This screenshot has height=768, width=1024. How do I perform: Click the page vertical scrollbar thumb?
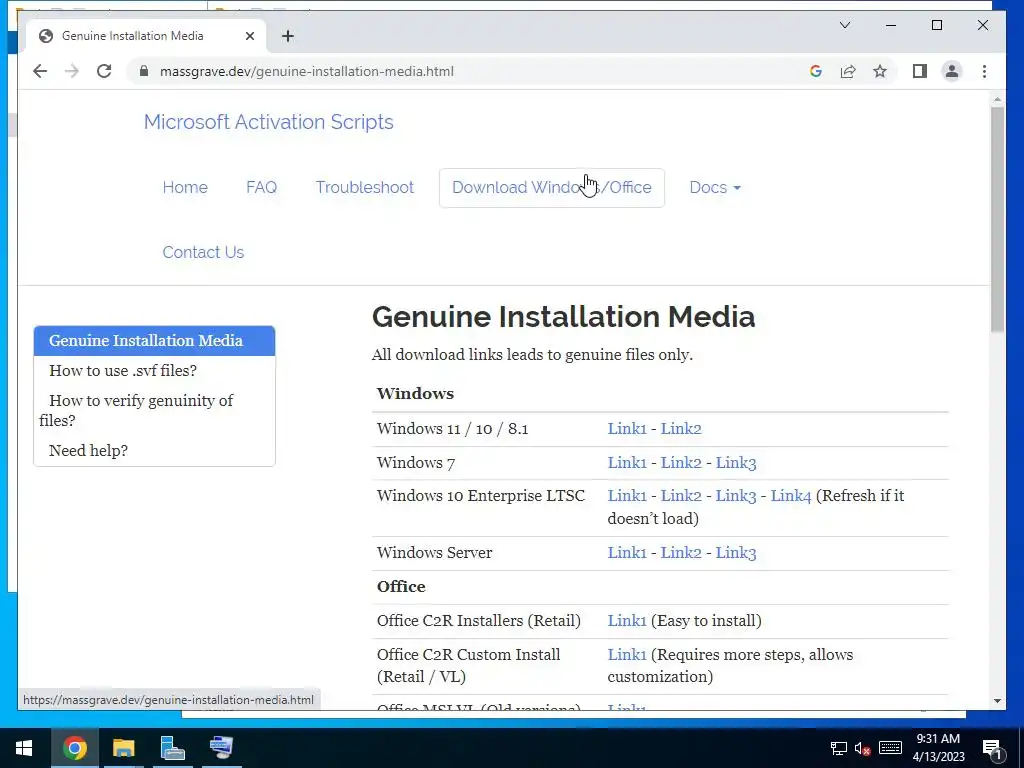pos(997,219)
